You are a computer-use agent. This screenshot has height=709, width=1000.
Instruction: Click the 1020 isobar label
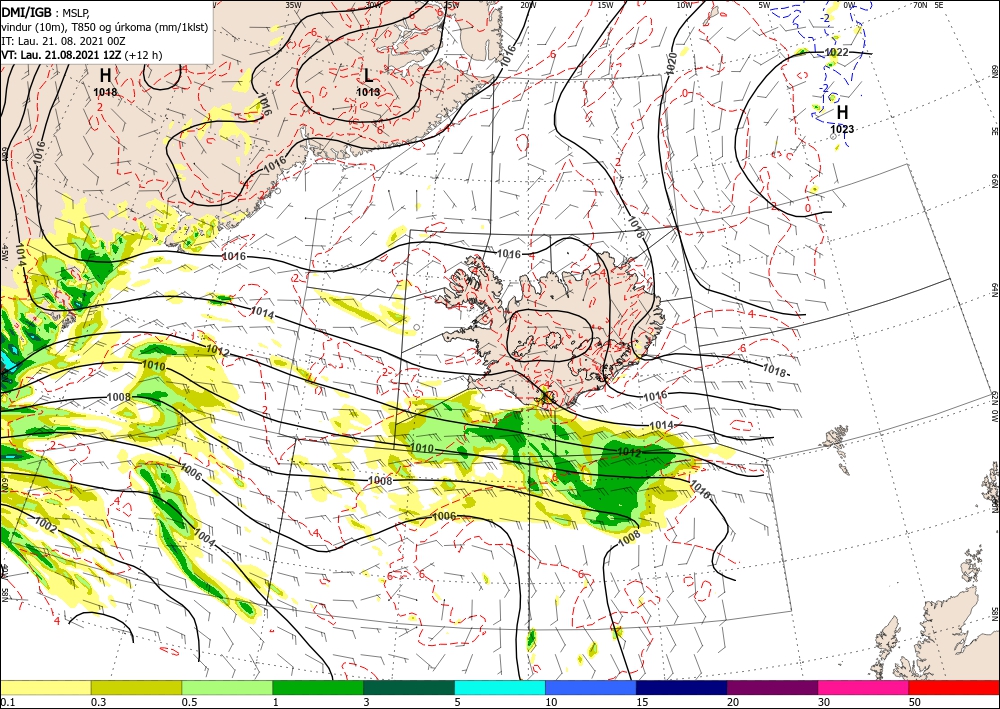point(670,64)
